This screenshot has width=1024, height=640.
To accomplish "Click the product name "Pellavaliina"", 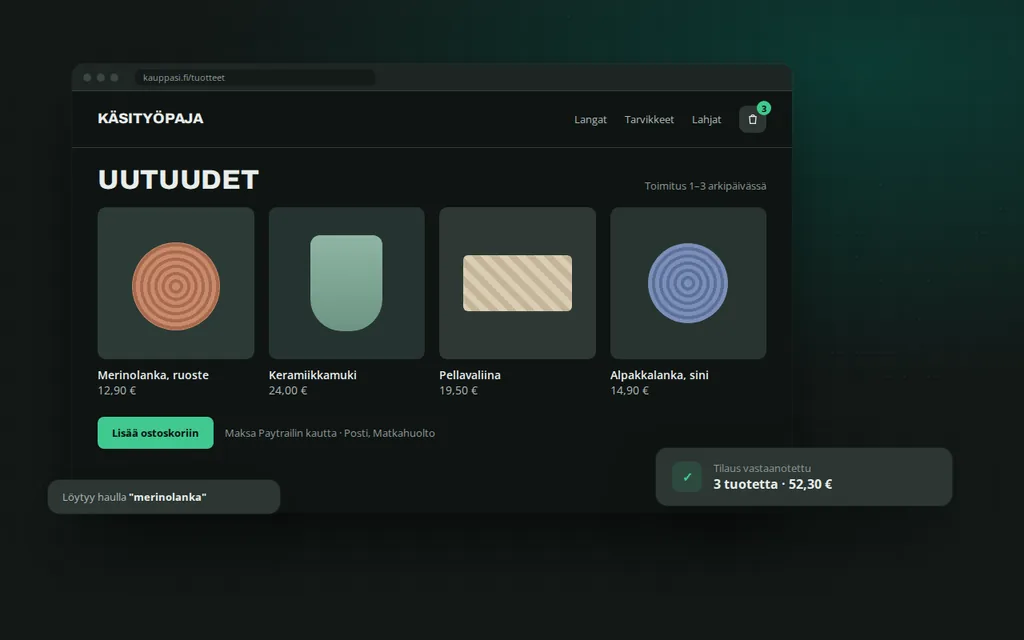I will click(470, 375).
